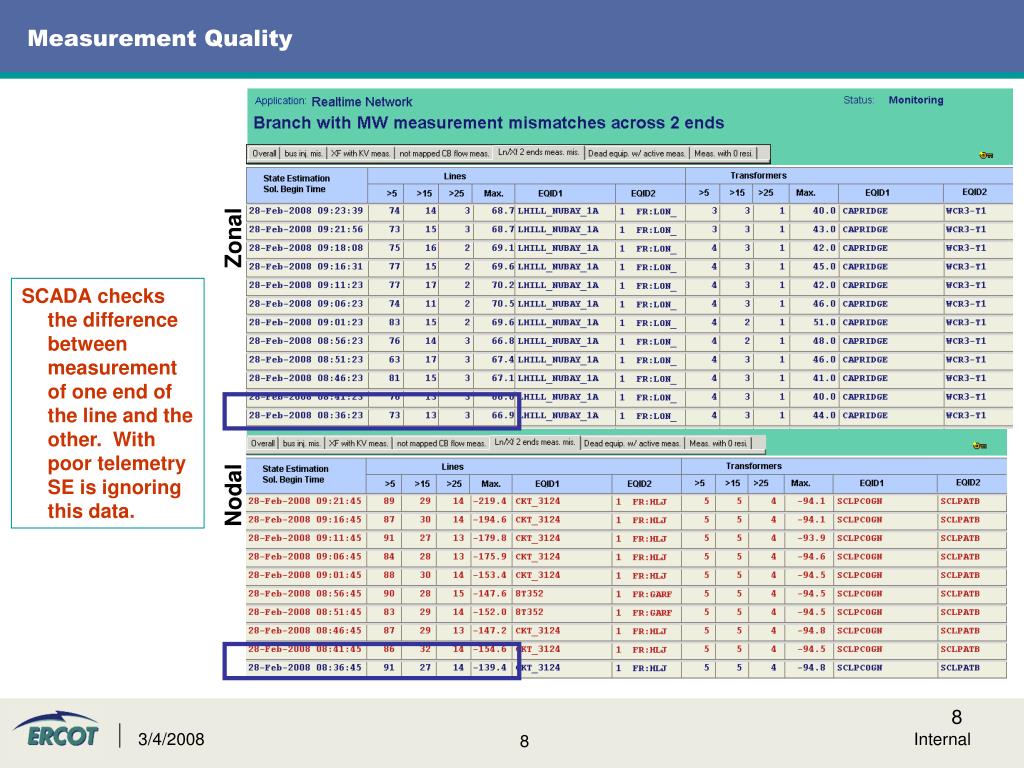Click the Zonal Lines Max. value '70.5'
Viewport: 1024px width, 768px height.
(x=502, y=304)
